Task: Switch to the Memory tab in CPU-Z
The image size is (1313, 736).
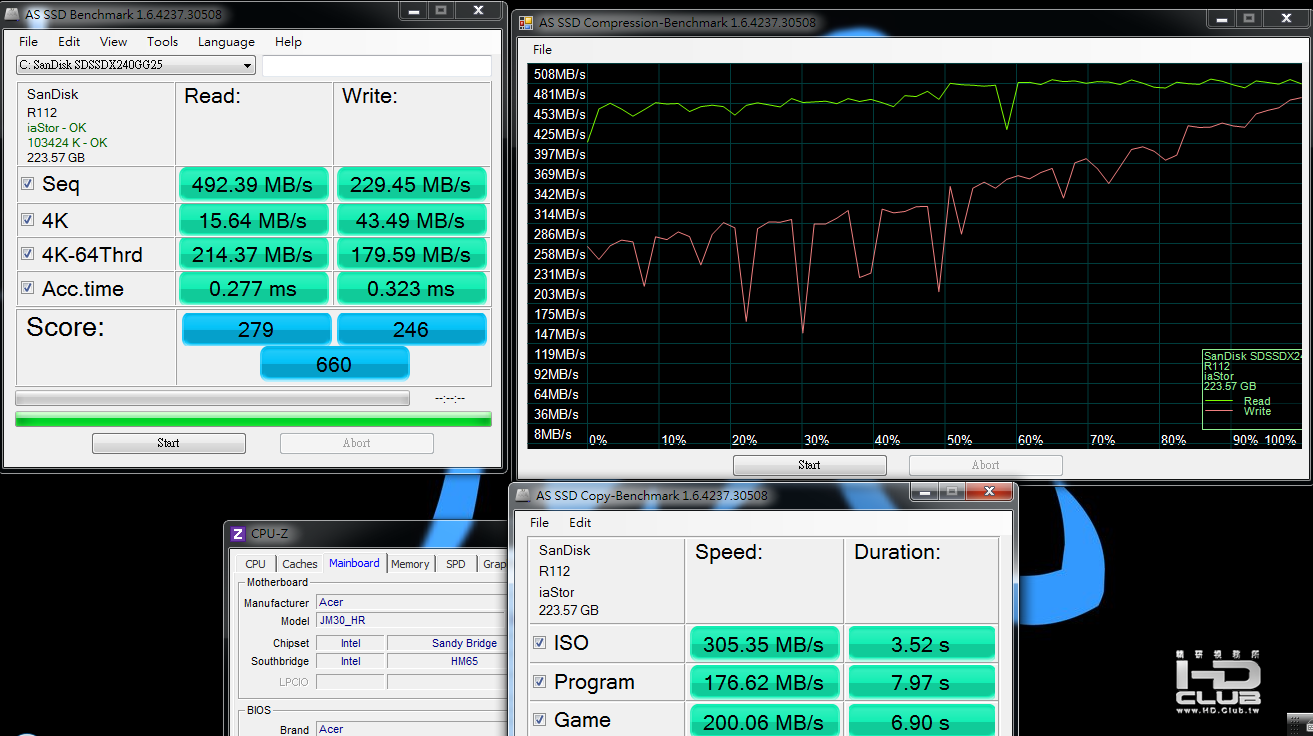Action: point(410,564)
